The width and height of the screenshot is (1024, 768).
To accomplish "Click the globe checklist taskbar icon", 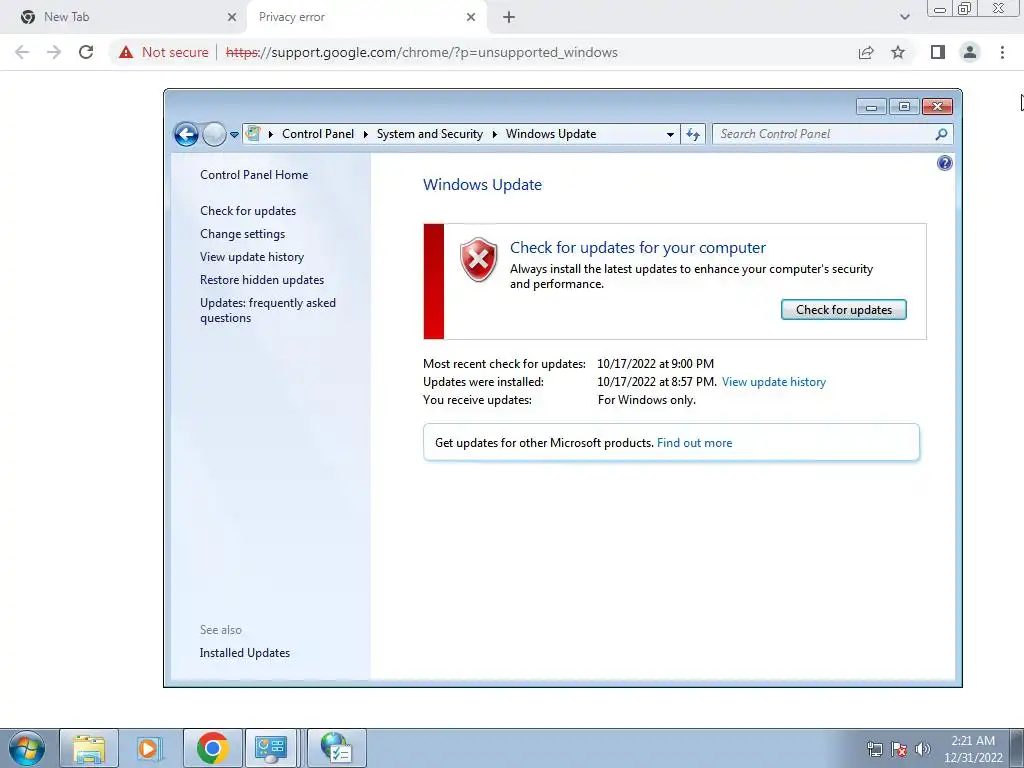I will tap(336, 748).
